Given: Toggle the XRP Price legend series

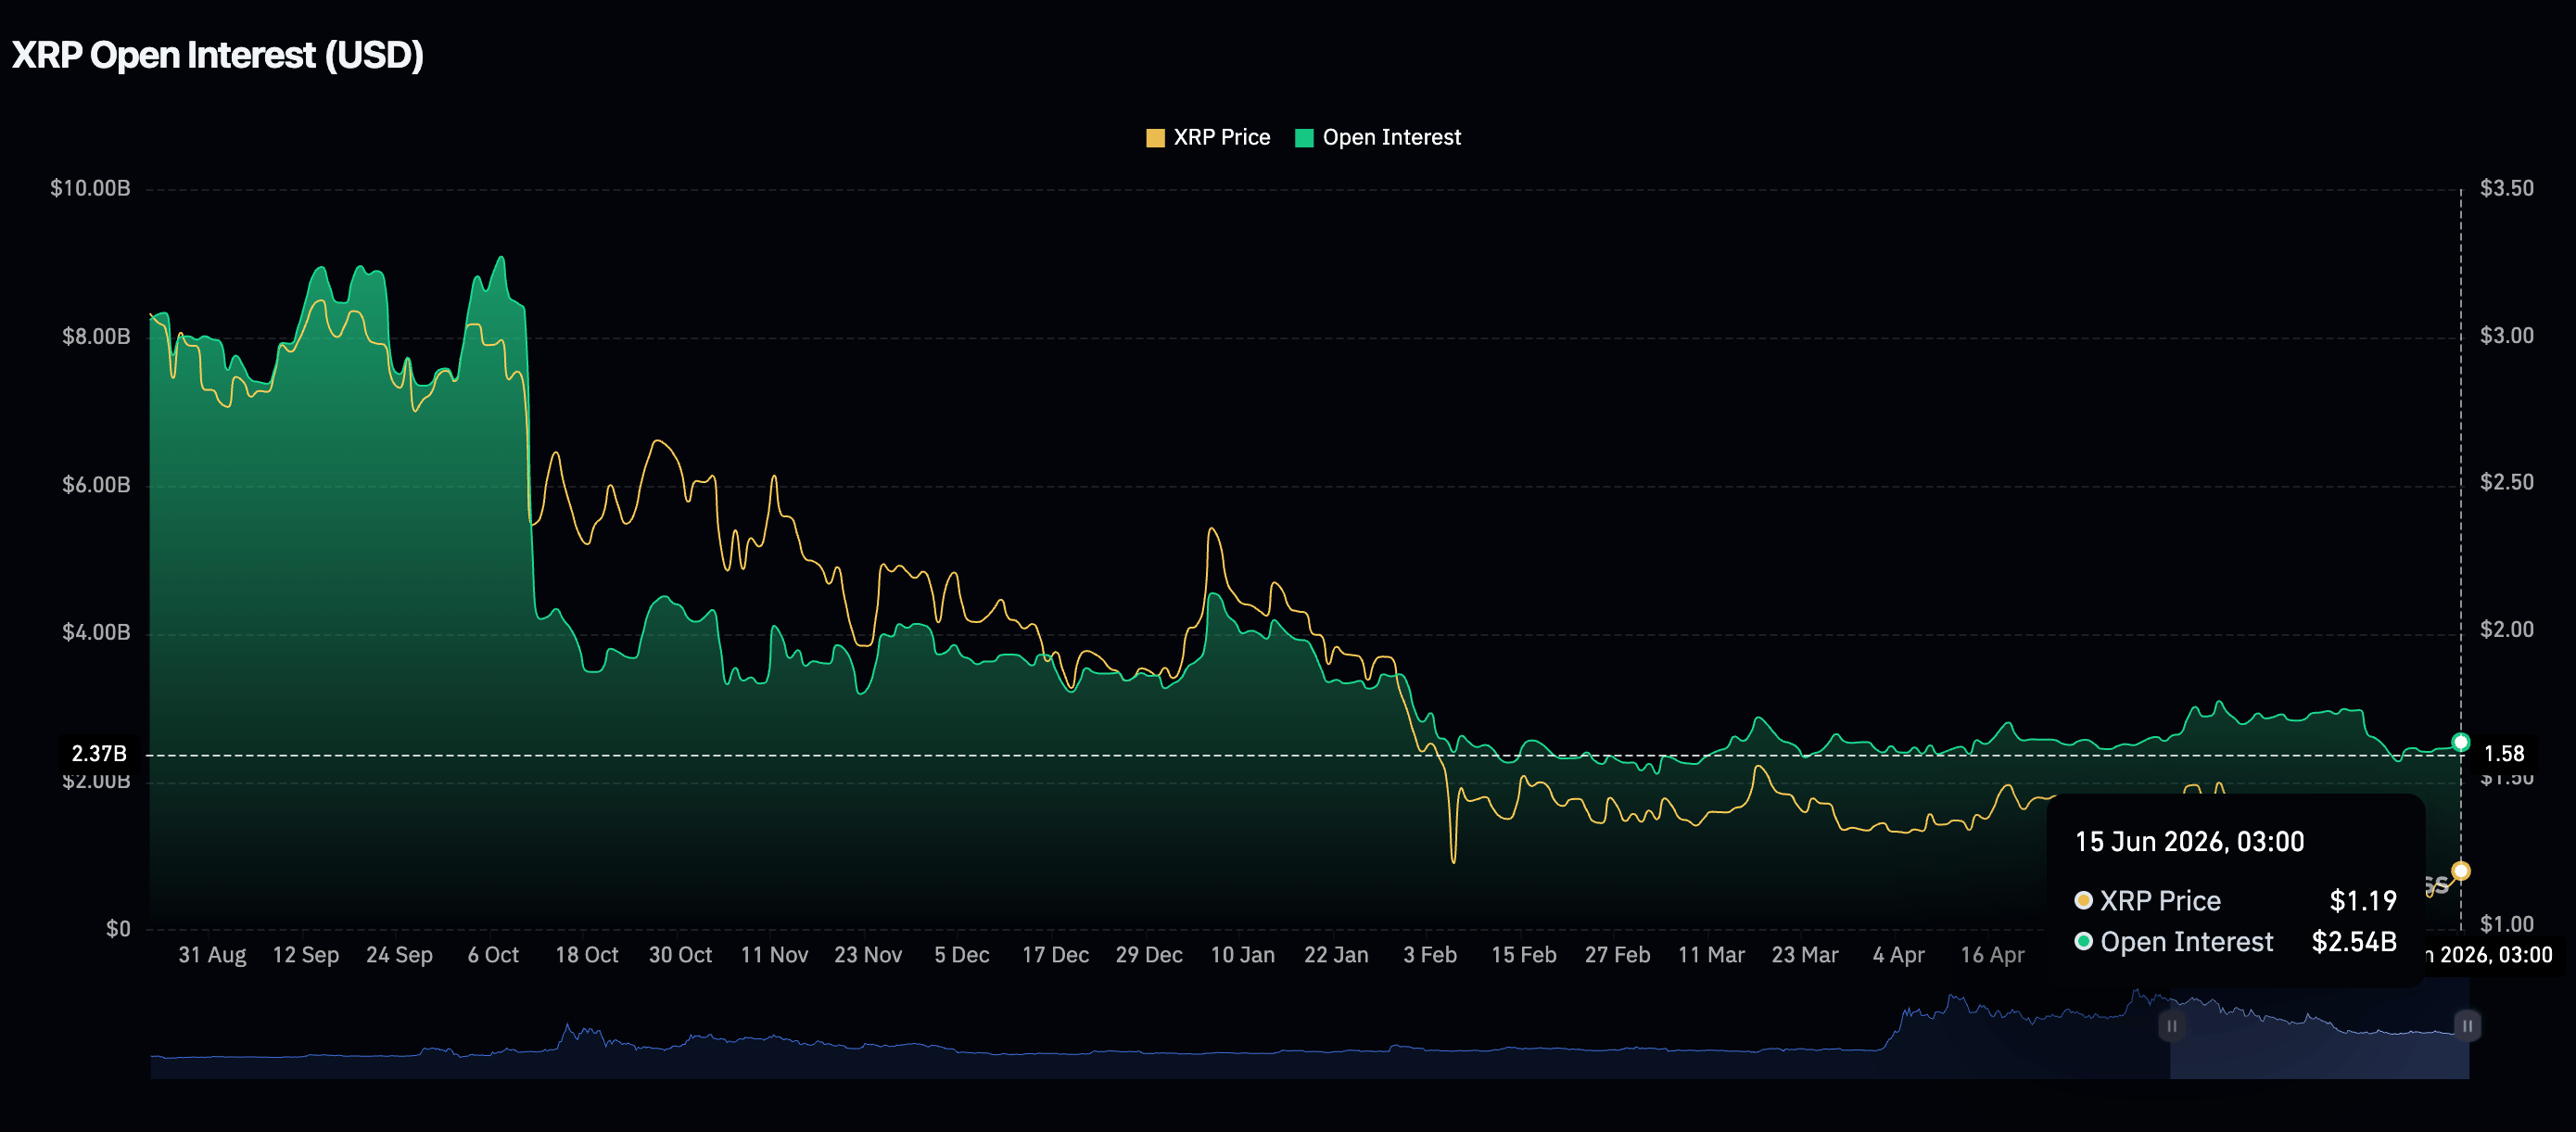Looking at the screenshot, I should 1208,137.
